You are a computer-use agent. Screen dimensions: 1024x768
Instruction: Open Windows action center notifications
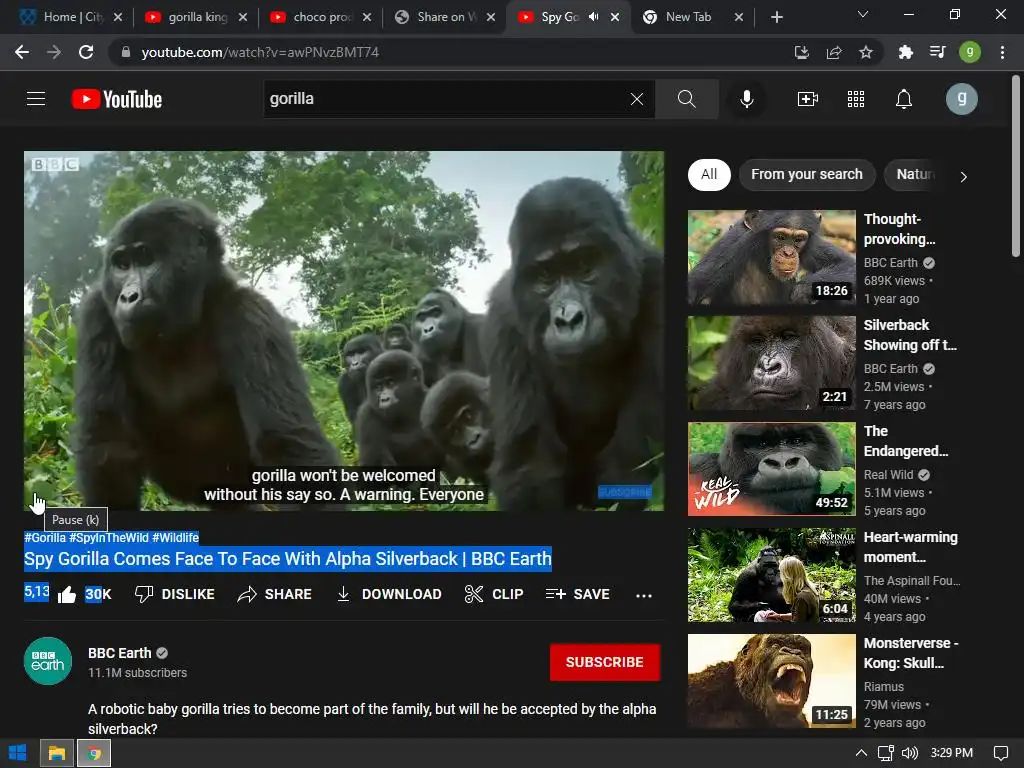(x=1000, y=753)
